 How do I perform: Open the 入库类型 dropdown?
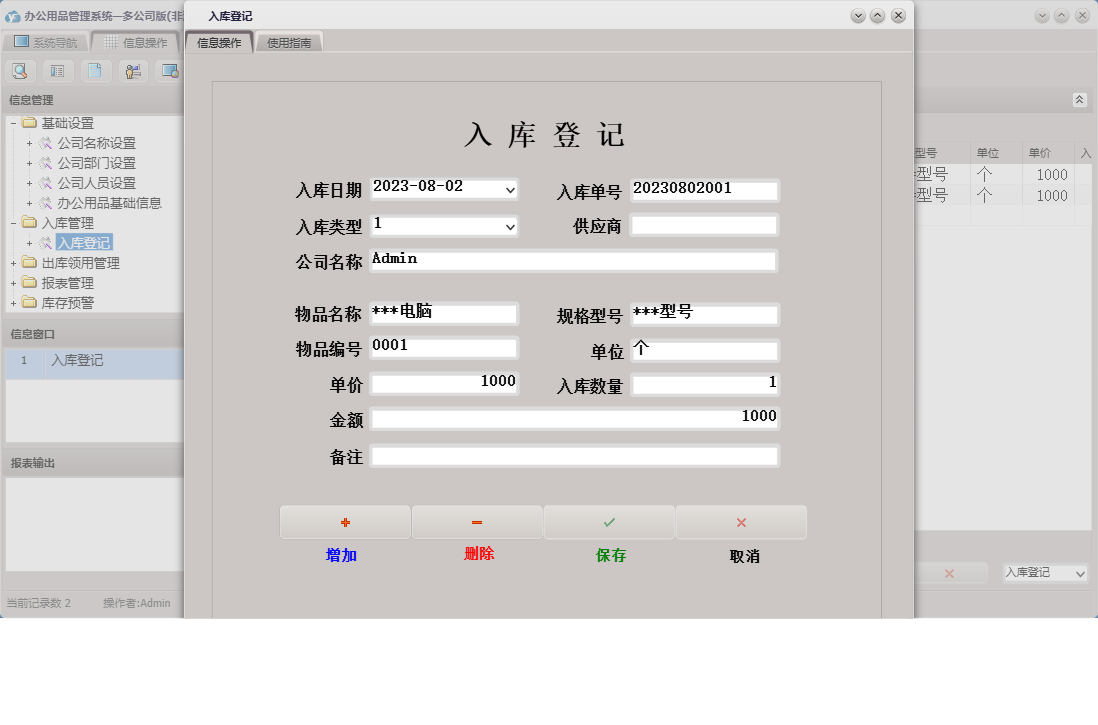coord(509,226)
